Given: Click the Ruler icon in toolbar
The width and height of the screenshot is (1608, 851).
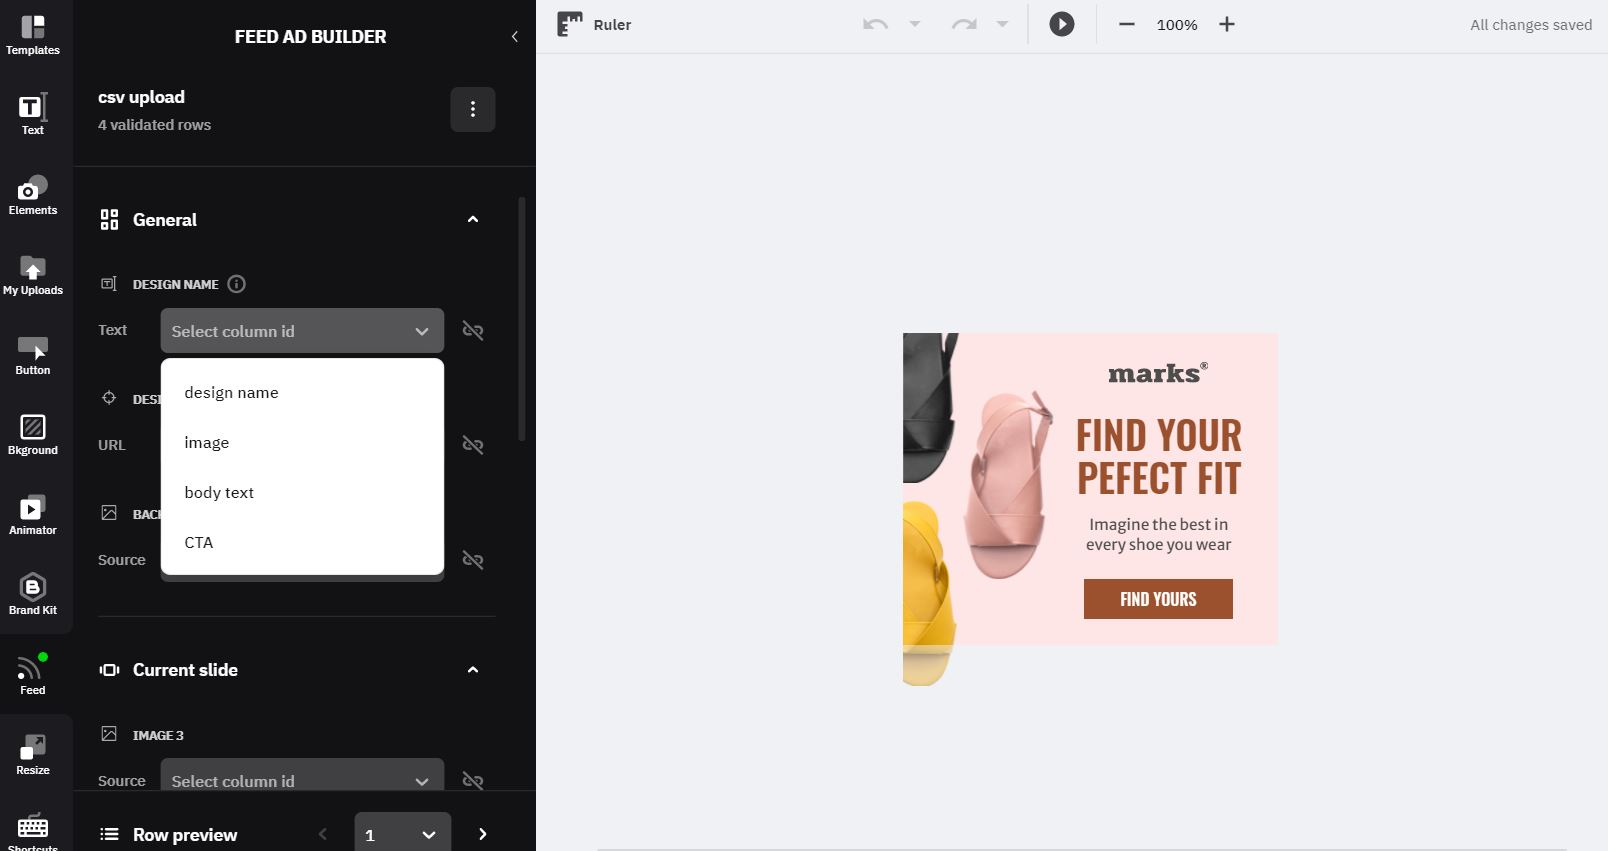Looking at the screenshot, I should [x=570, y=25].
